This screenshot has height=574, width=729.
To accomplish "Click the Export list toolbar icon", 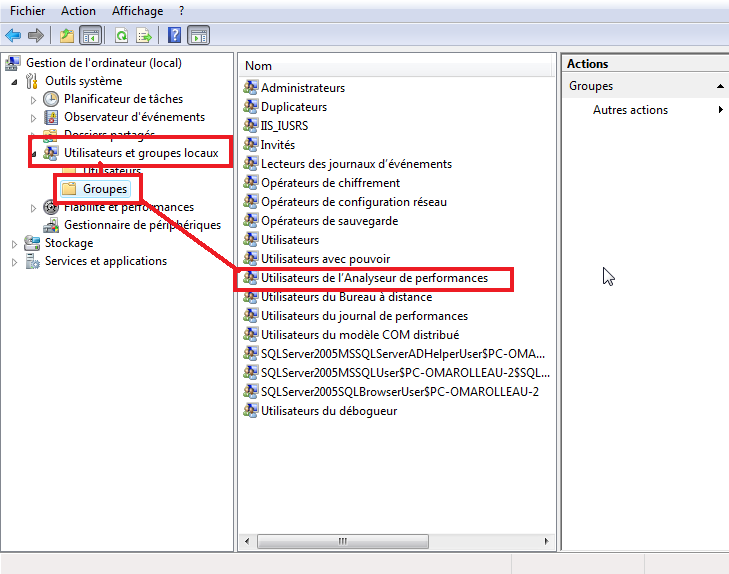I will coord(144,35).
